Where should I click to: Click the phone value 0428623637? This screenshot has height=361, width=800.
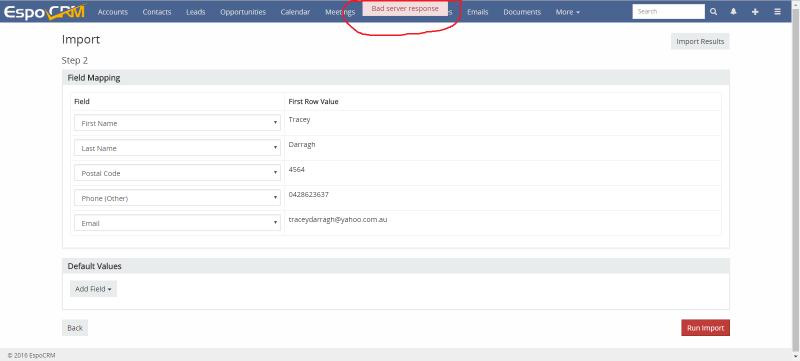[308, 194]
